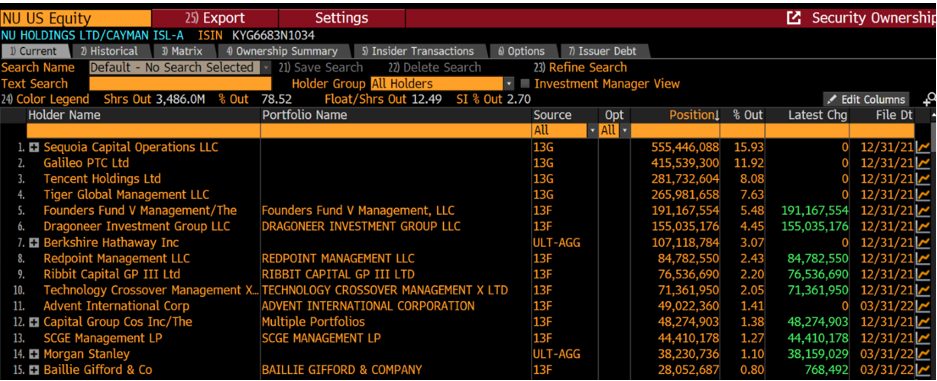This screenshot has width=937, height=381.
Task: Select Galileo PTC Ltd holder name
Action: [x=86, y=163]
